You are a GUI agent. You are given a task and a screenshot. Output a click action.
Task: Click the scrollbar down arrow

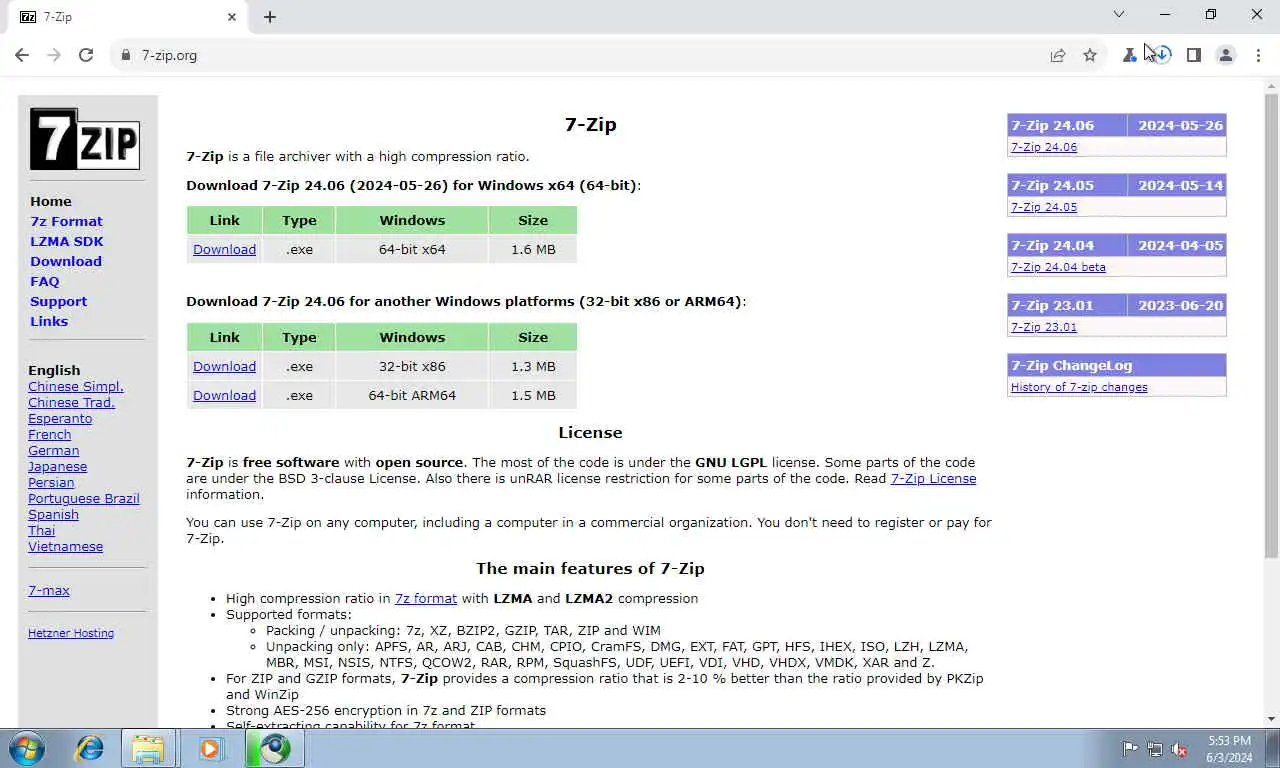[1271, 718]
